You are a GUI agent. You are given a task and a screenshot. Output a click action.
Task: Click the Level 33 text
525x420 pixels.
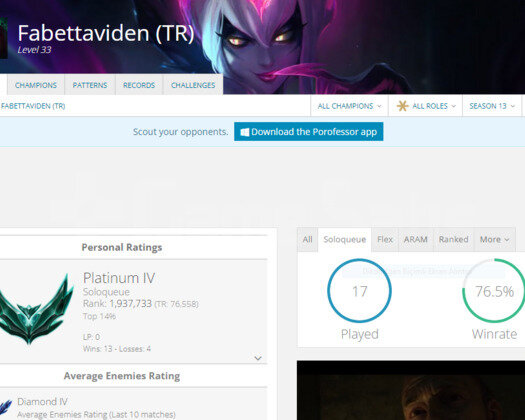pyautogui.click(x=34, y=50)
